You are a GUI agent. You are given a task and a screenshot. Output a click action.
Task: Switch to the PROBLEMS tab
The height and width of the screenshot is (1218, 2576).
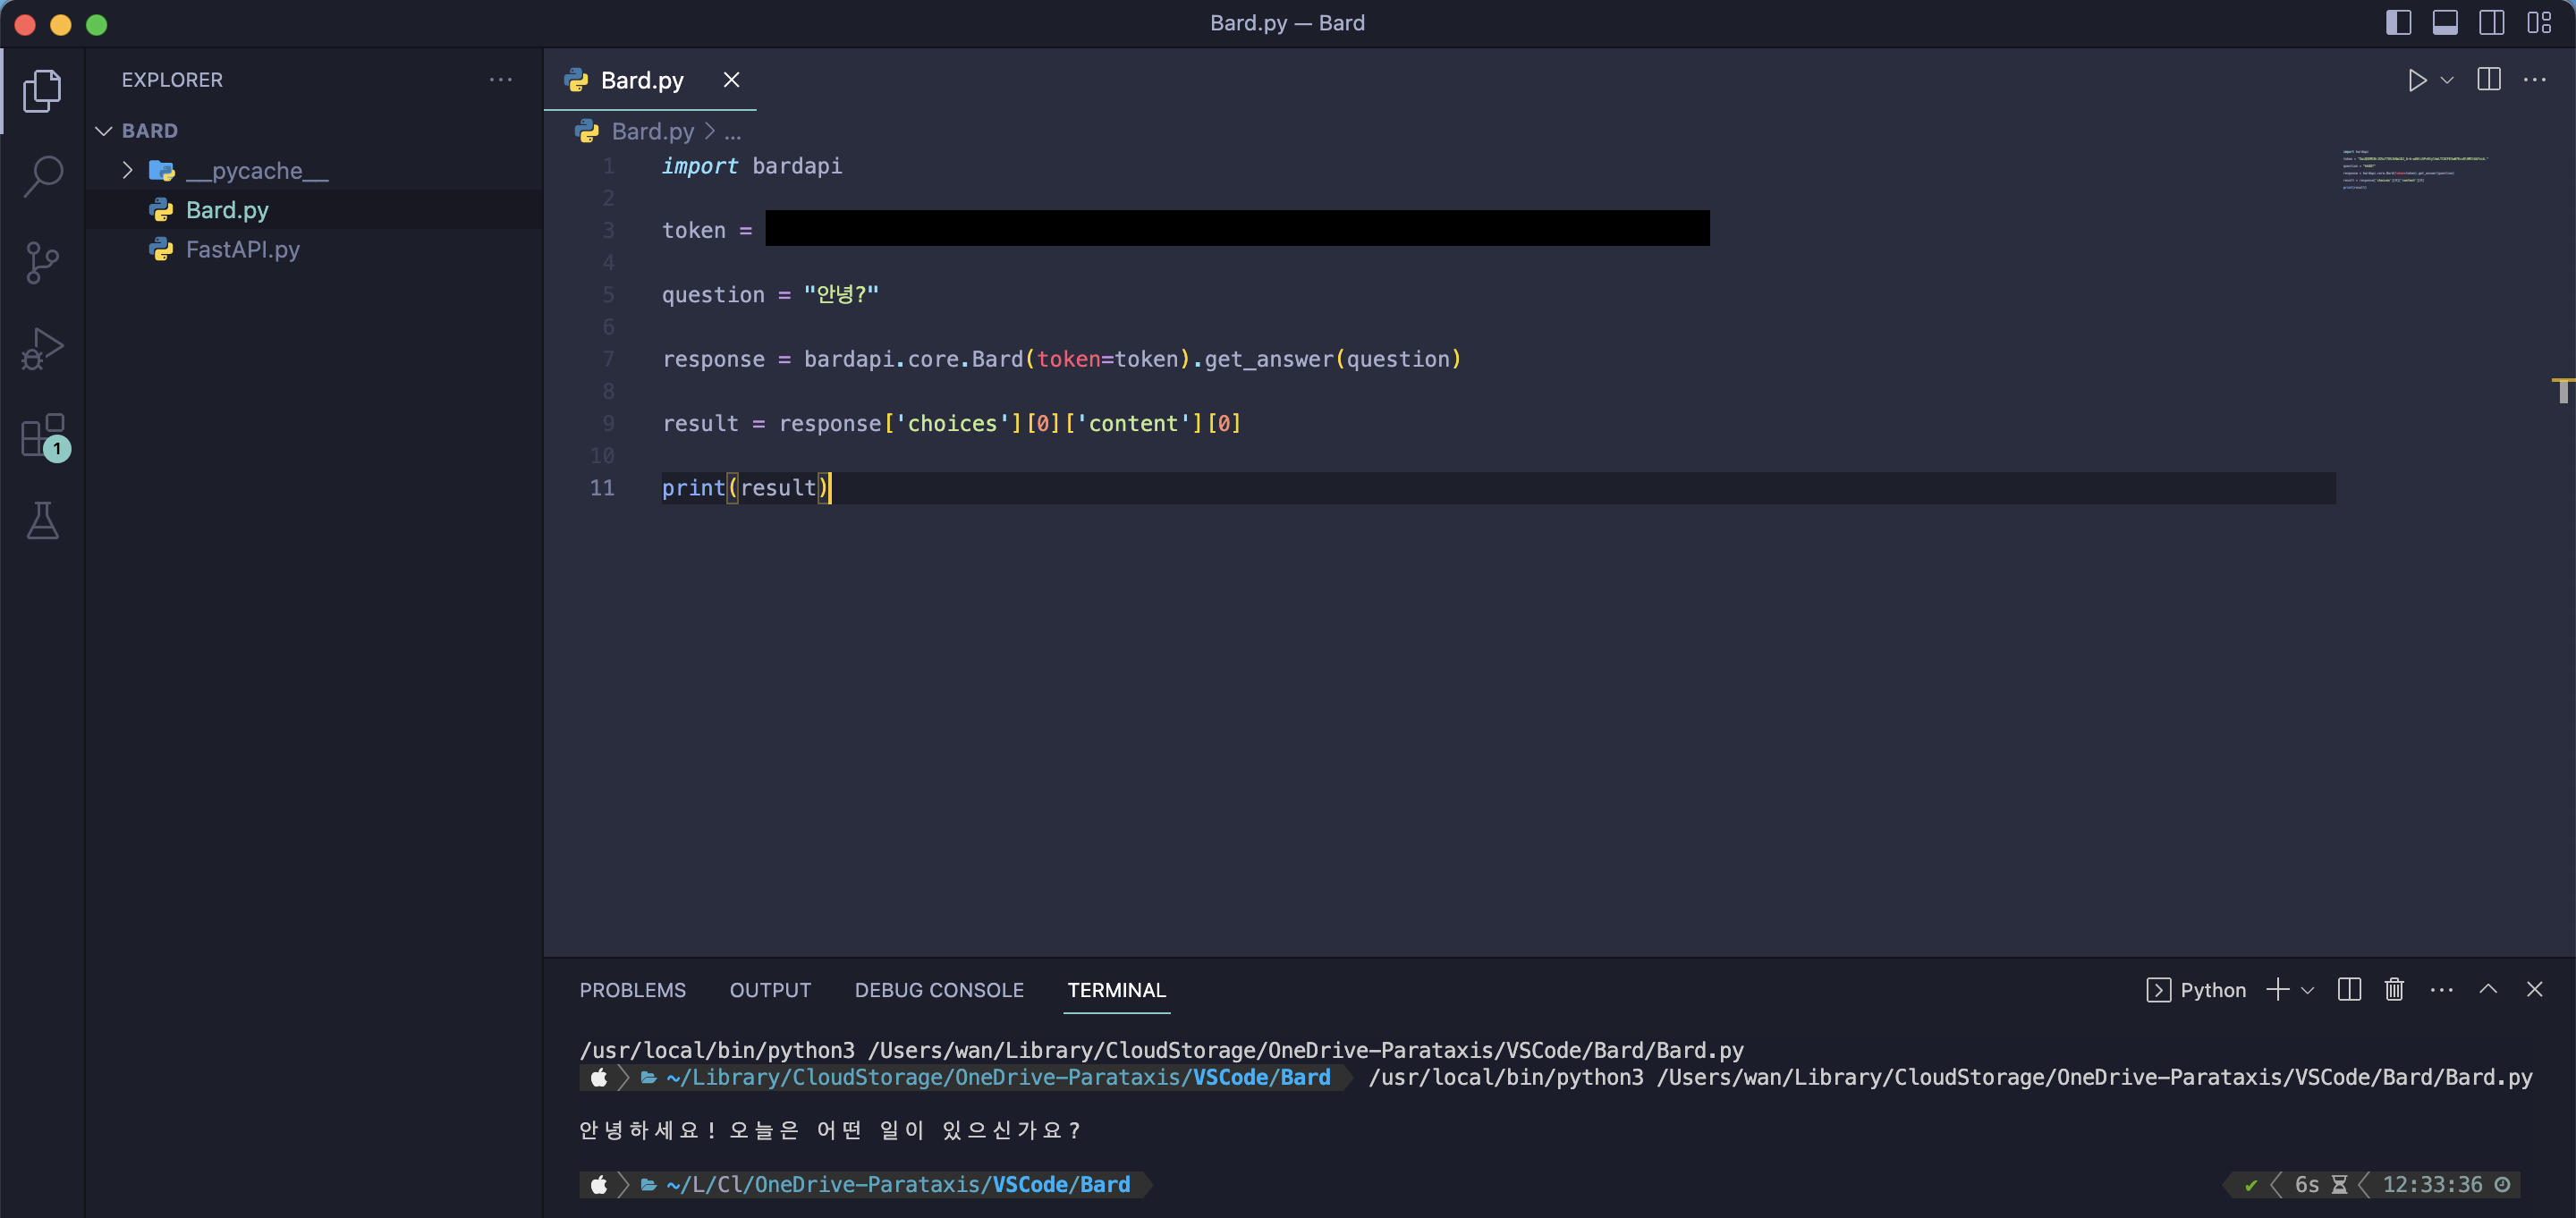pos(632,990)
